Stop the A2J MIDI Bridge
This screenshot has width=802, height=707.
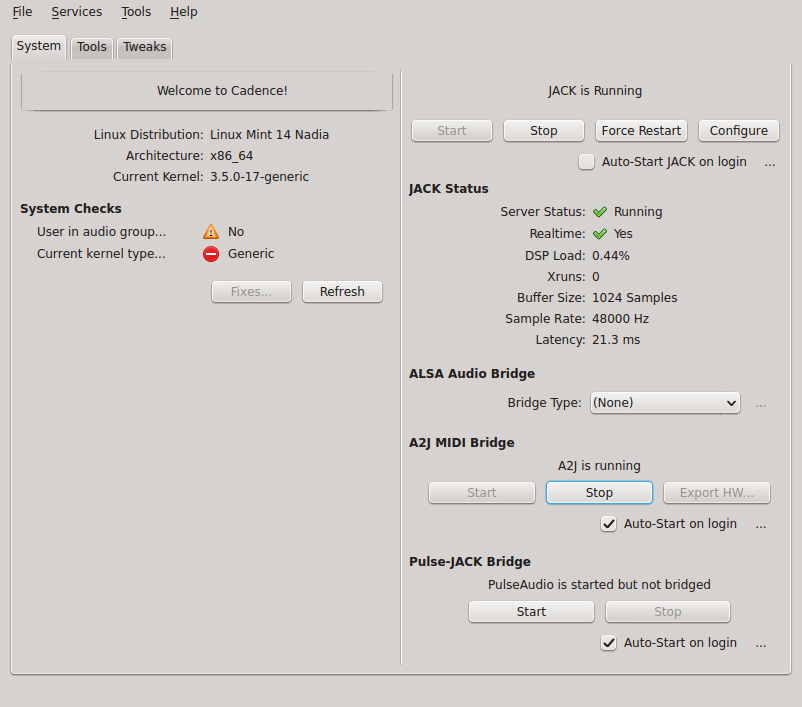[599, 493]
